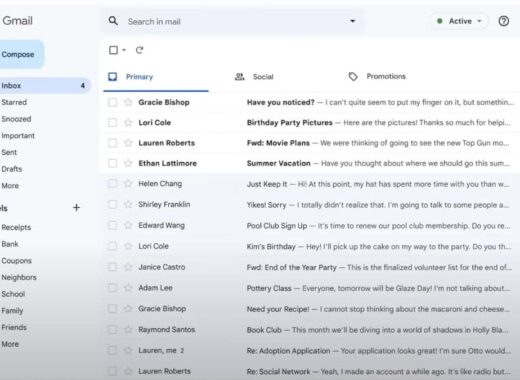
Task: Open the Drafts folder
Action: [x=12, y=169]
